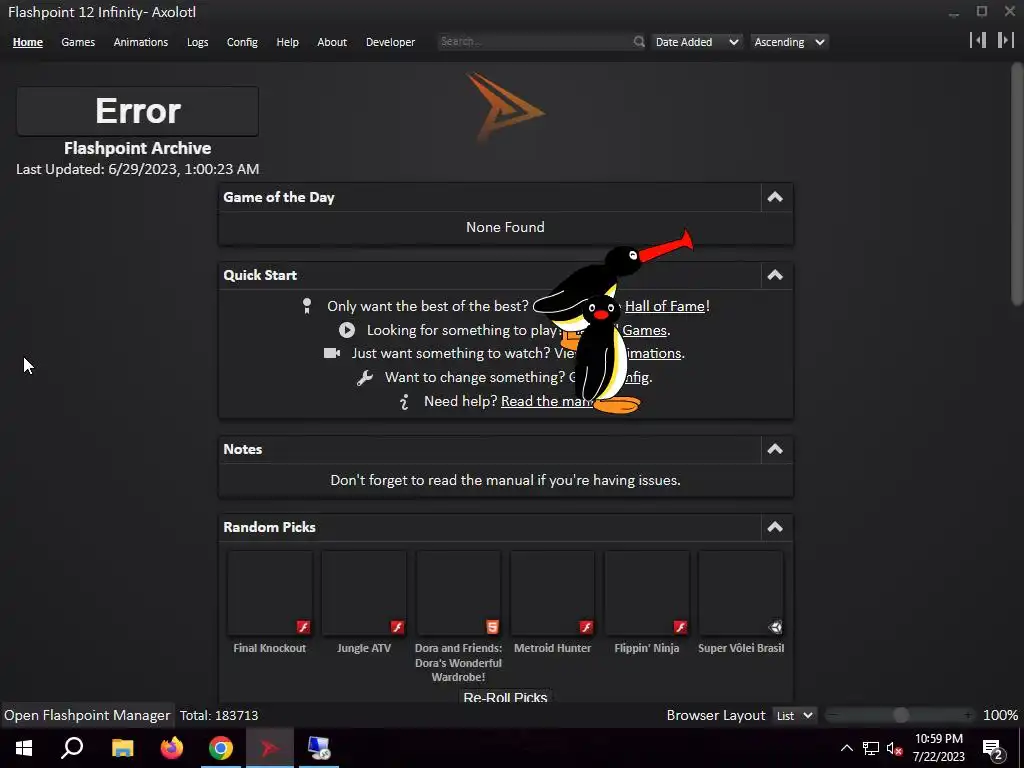The image size is (1024, 768).
Task: Click the Read the manual link
Action: coord(546,401)
